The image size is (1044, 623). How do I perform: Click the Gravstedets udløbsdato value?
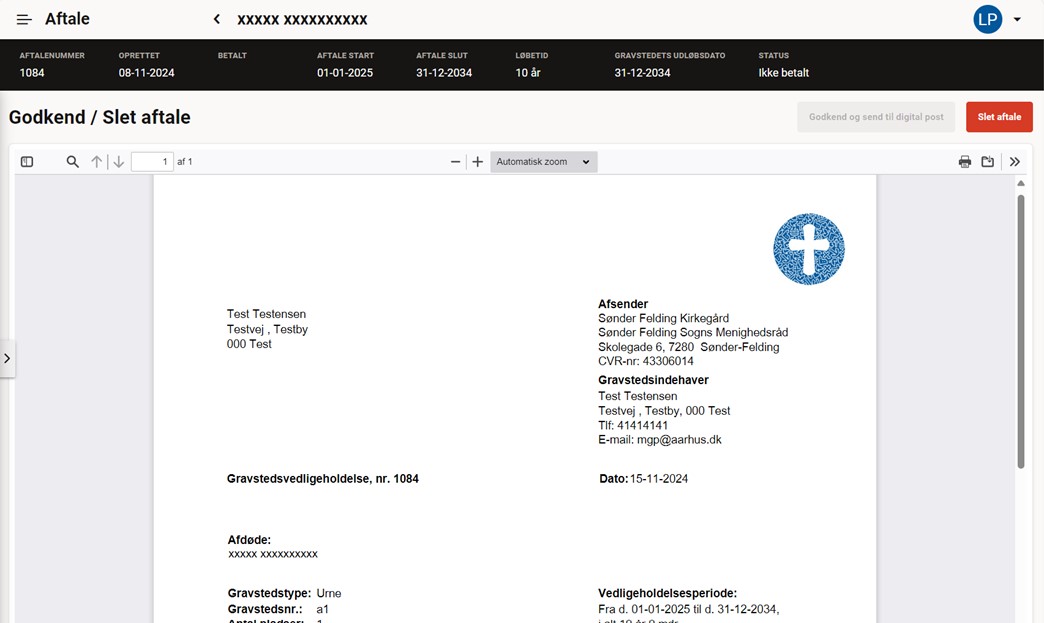tap(643, 73)
